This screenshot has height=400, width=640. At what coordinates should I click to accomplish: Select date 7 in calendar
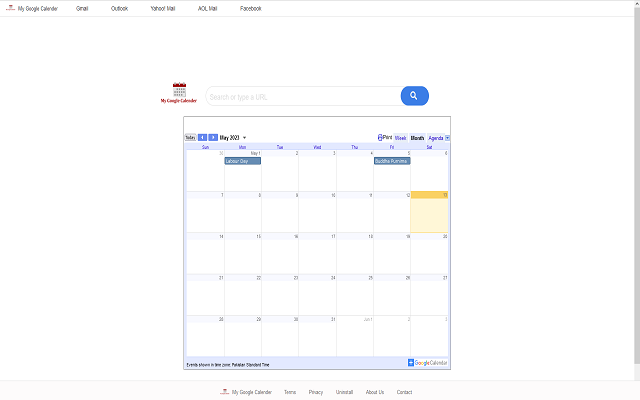click(x=222, y=195)
